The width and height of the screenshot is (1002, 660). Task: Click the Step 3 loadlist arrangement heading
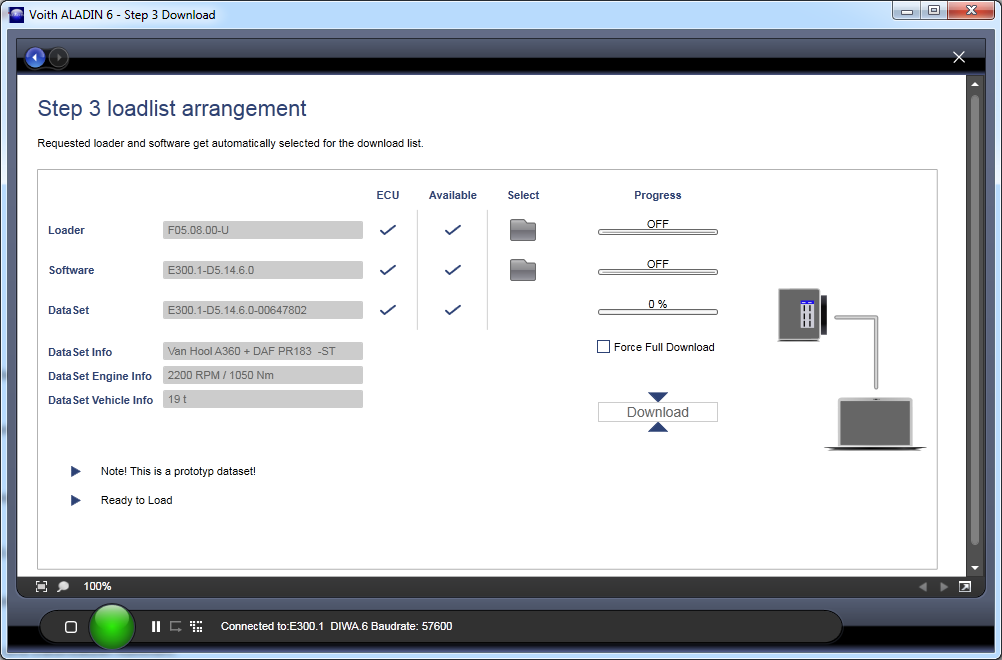(172, 109)
